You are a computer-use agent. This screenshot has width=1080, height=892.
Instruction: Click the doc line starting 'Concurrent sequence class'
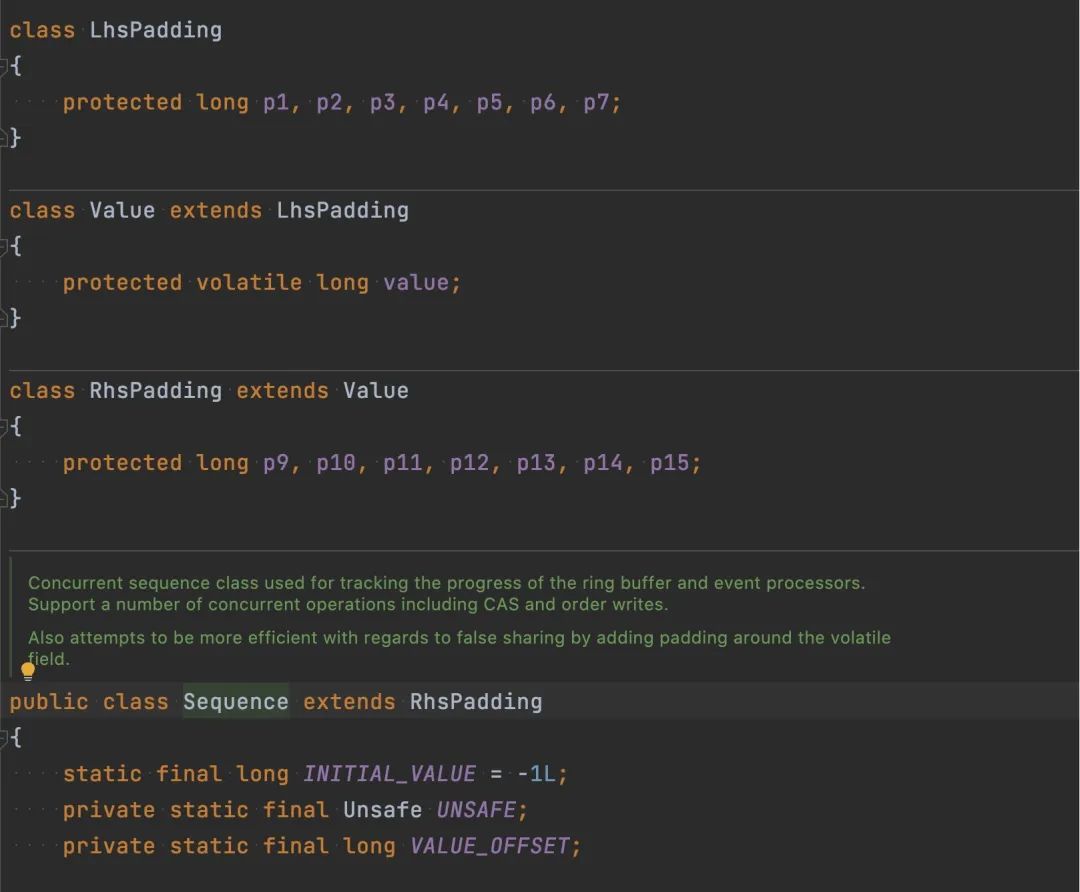[446, 583]
